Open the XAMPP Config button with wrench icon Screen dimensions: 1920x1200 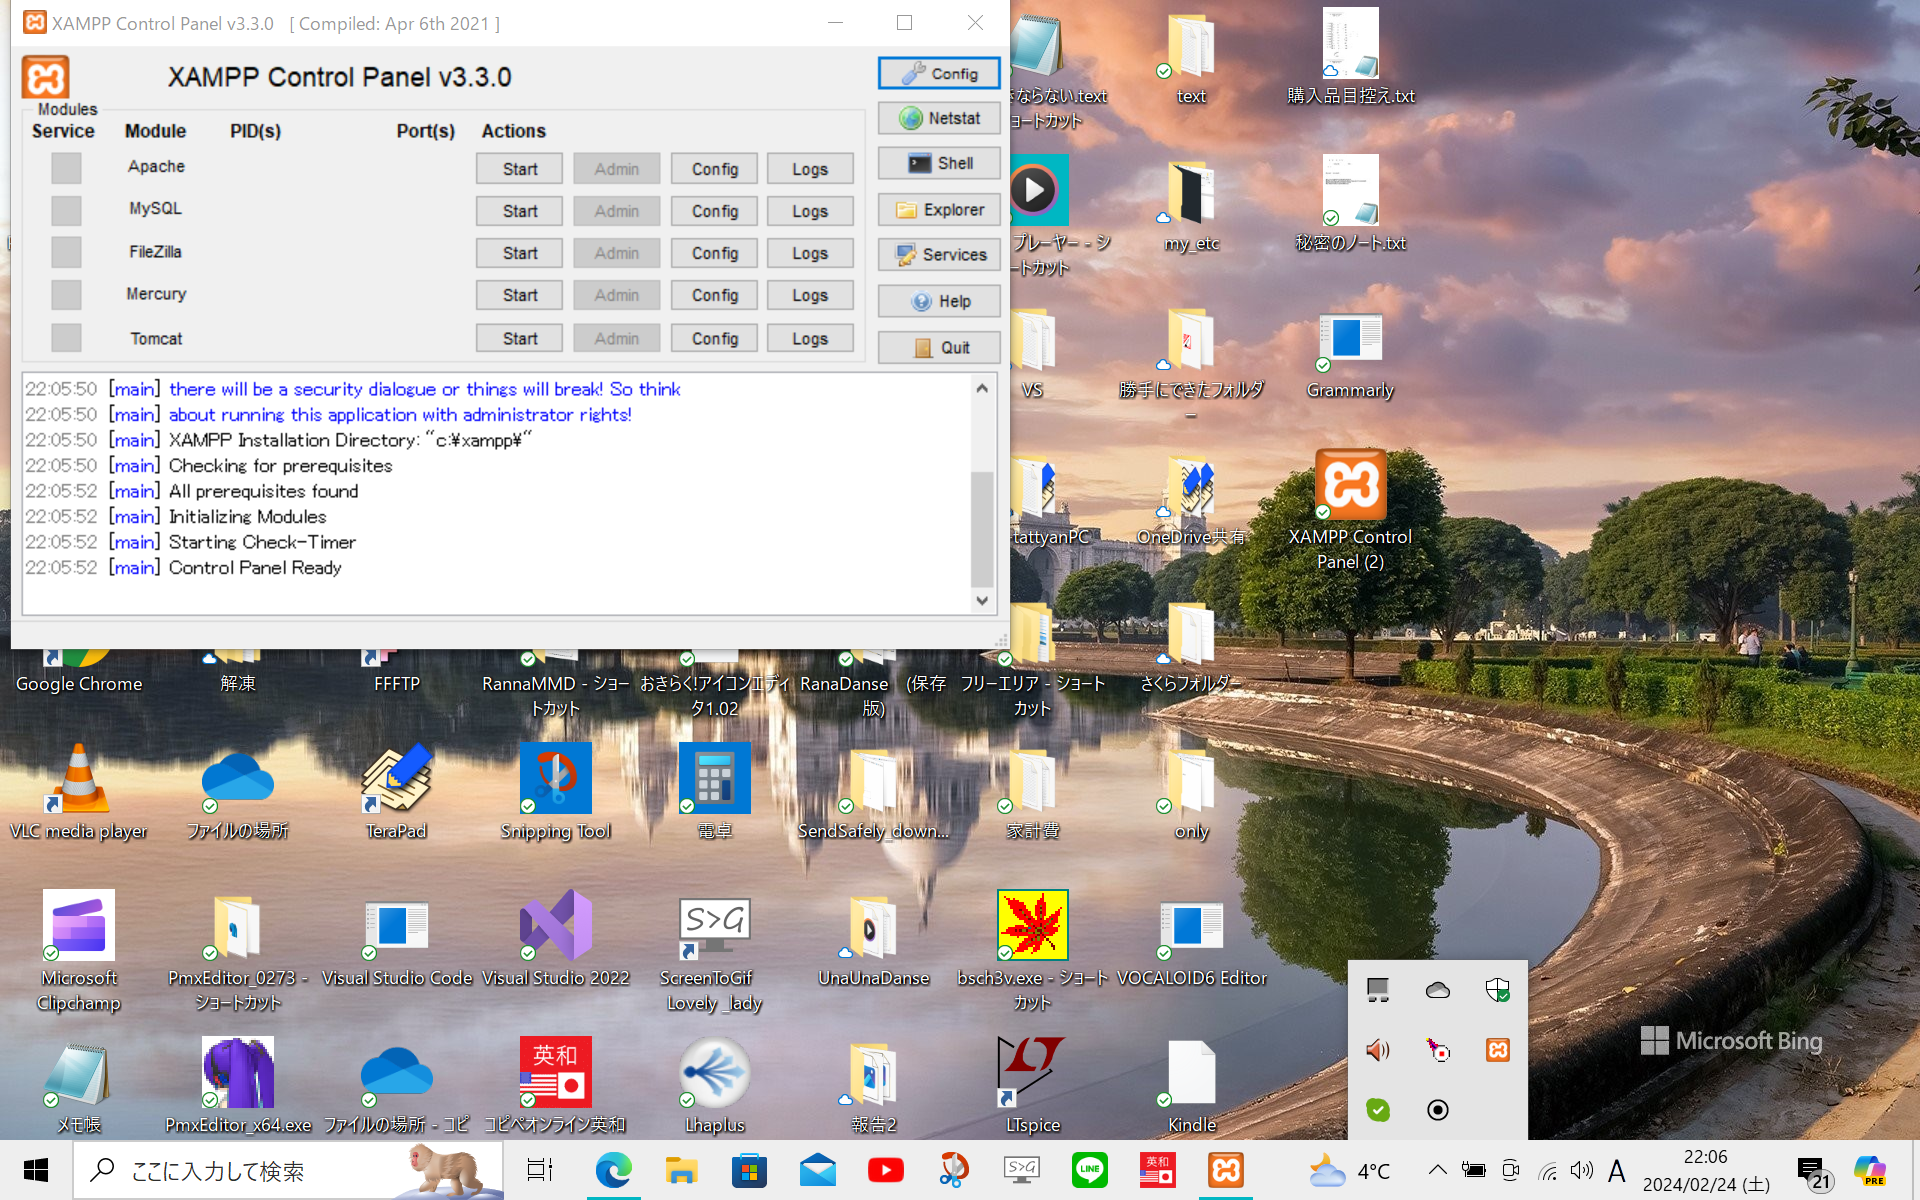coord(938,74)
